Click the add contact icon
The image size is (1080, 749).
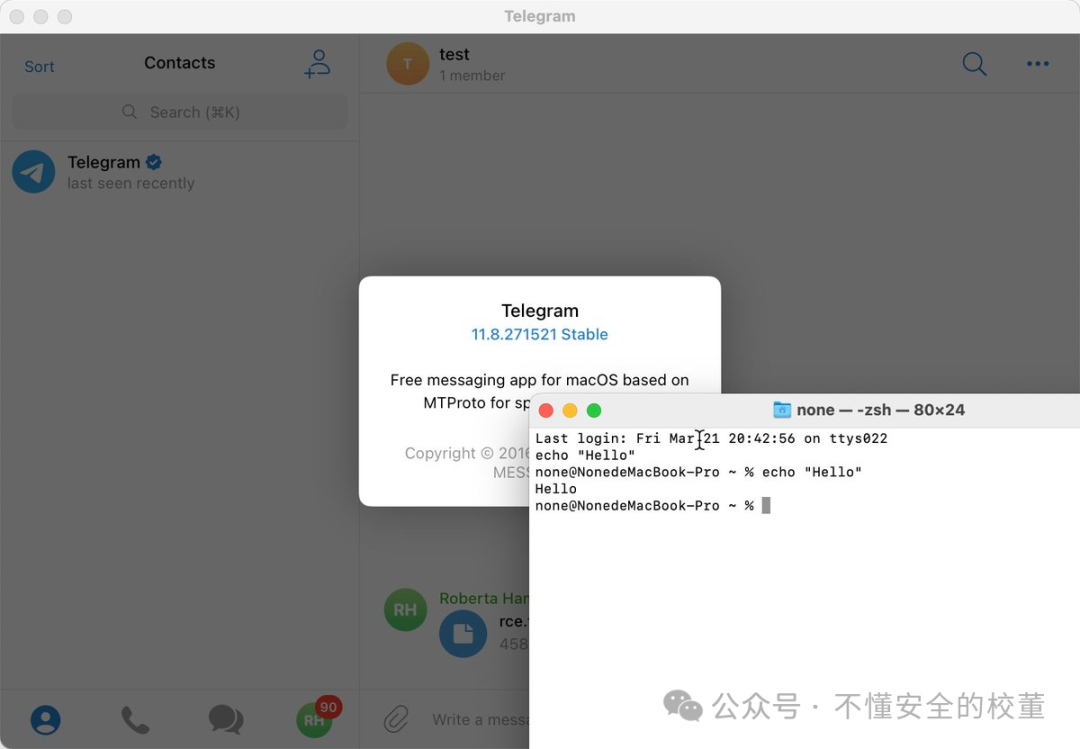(x=318, y=63)
